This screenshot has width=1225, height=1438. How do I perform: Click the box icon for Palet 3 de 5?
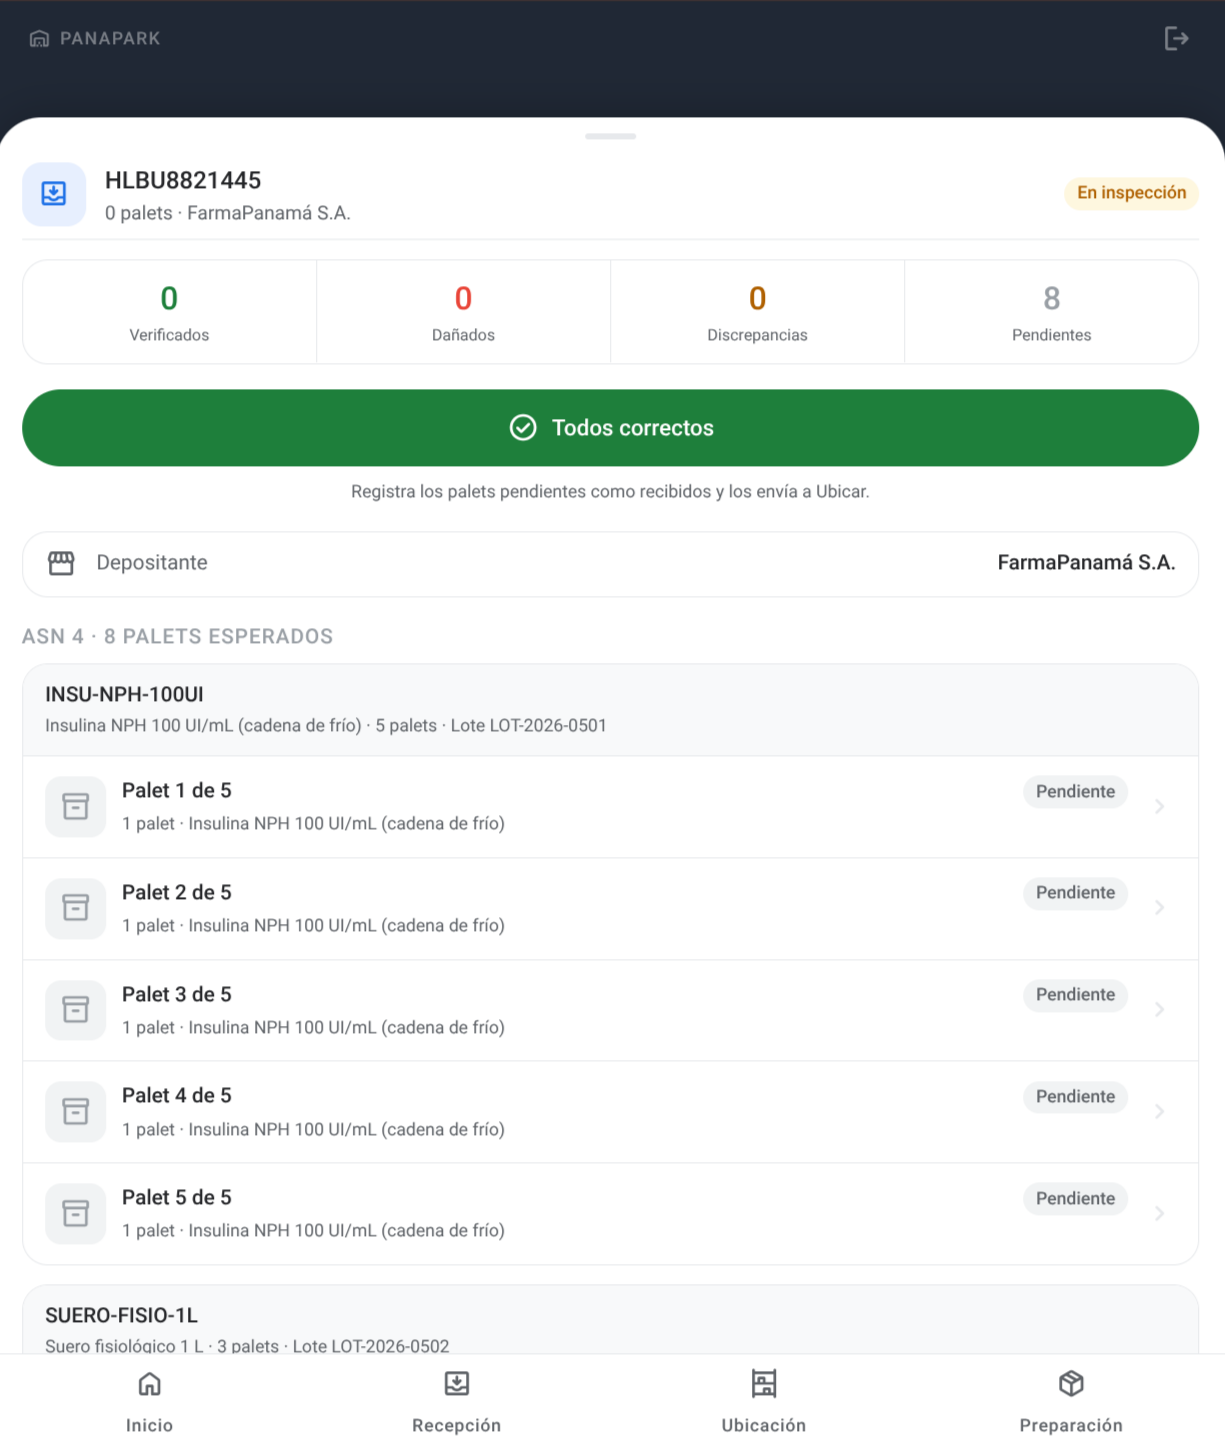pyautogui.click(x=76, y=1010)
